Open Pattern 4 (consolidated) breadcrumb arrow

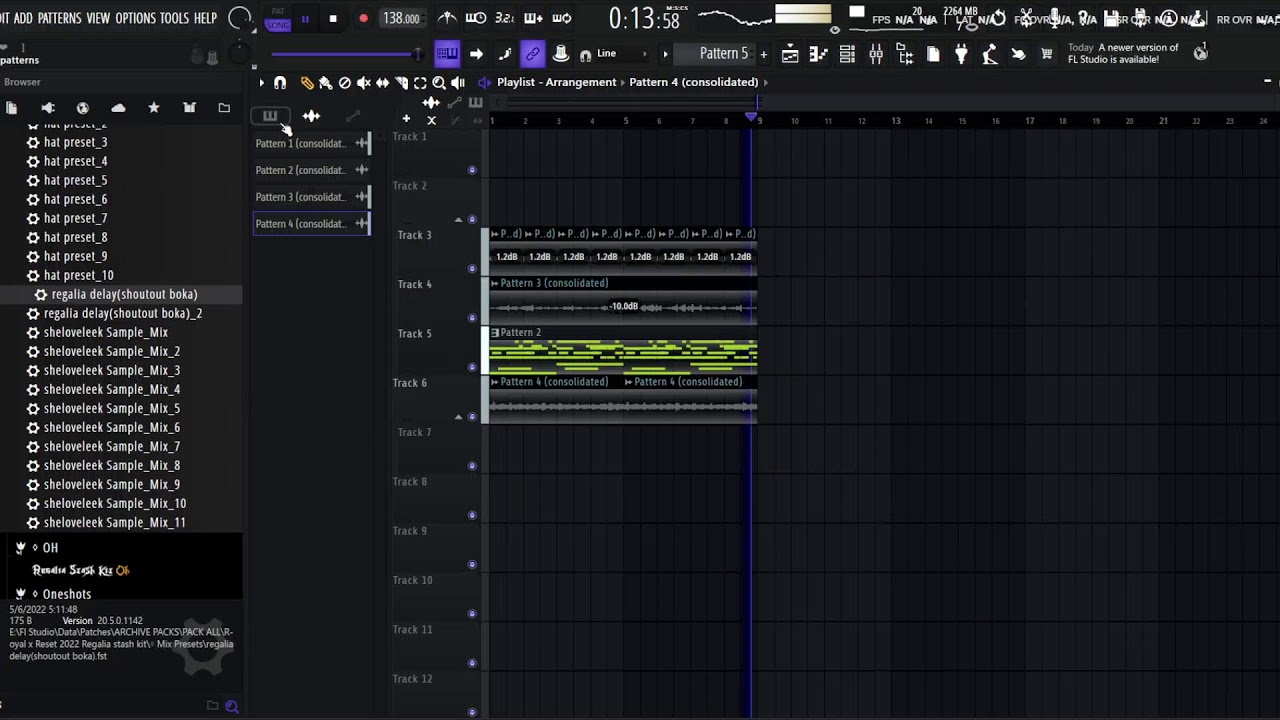click(x=766, y=82)
